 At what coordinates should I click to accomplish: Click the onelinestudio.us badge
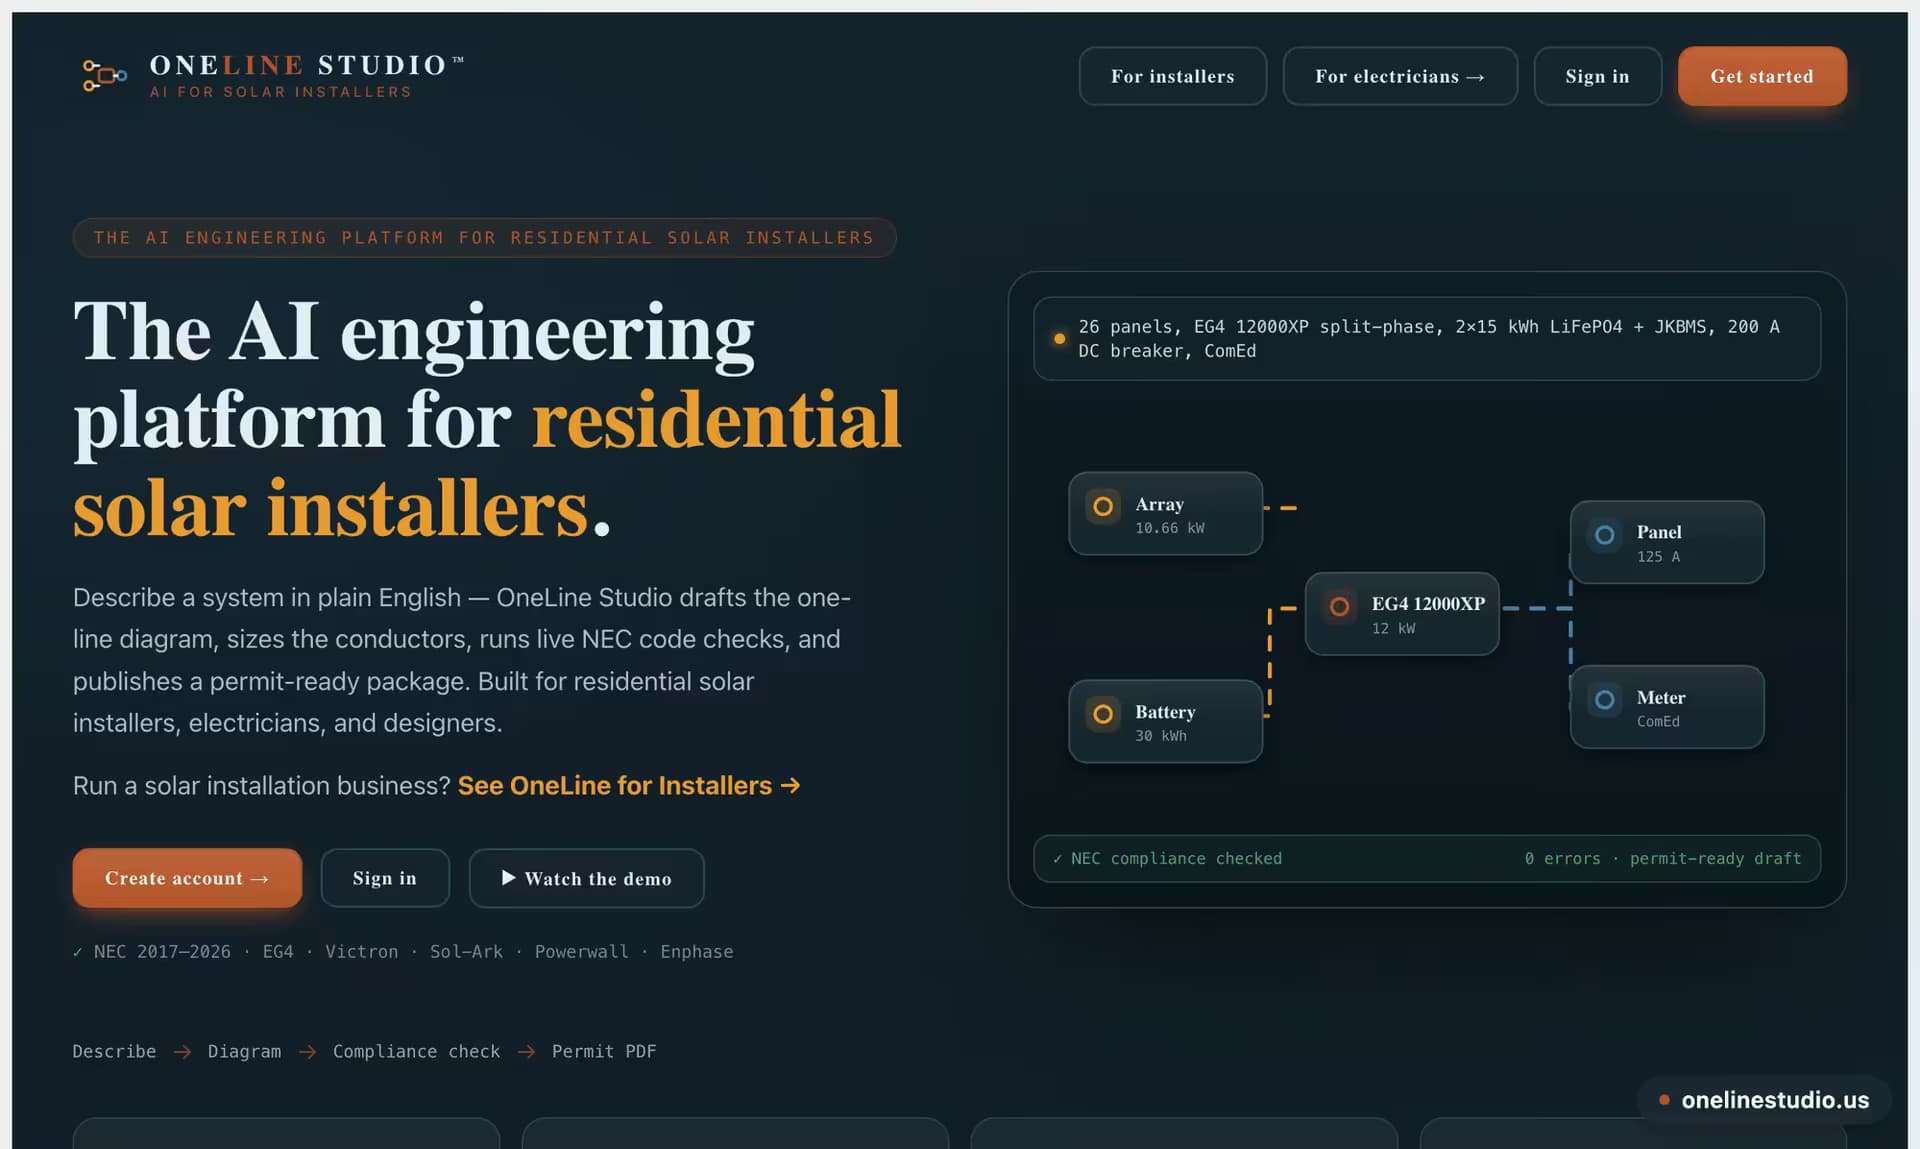click(1765, 1100)
